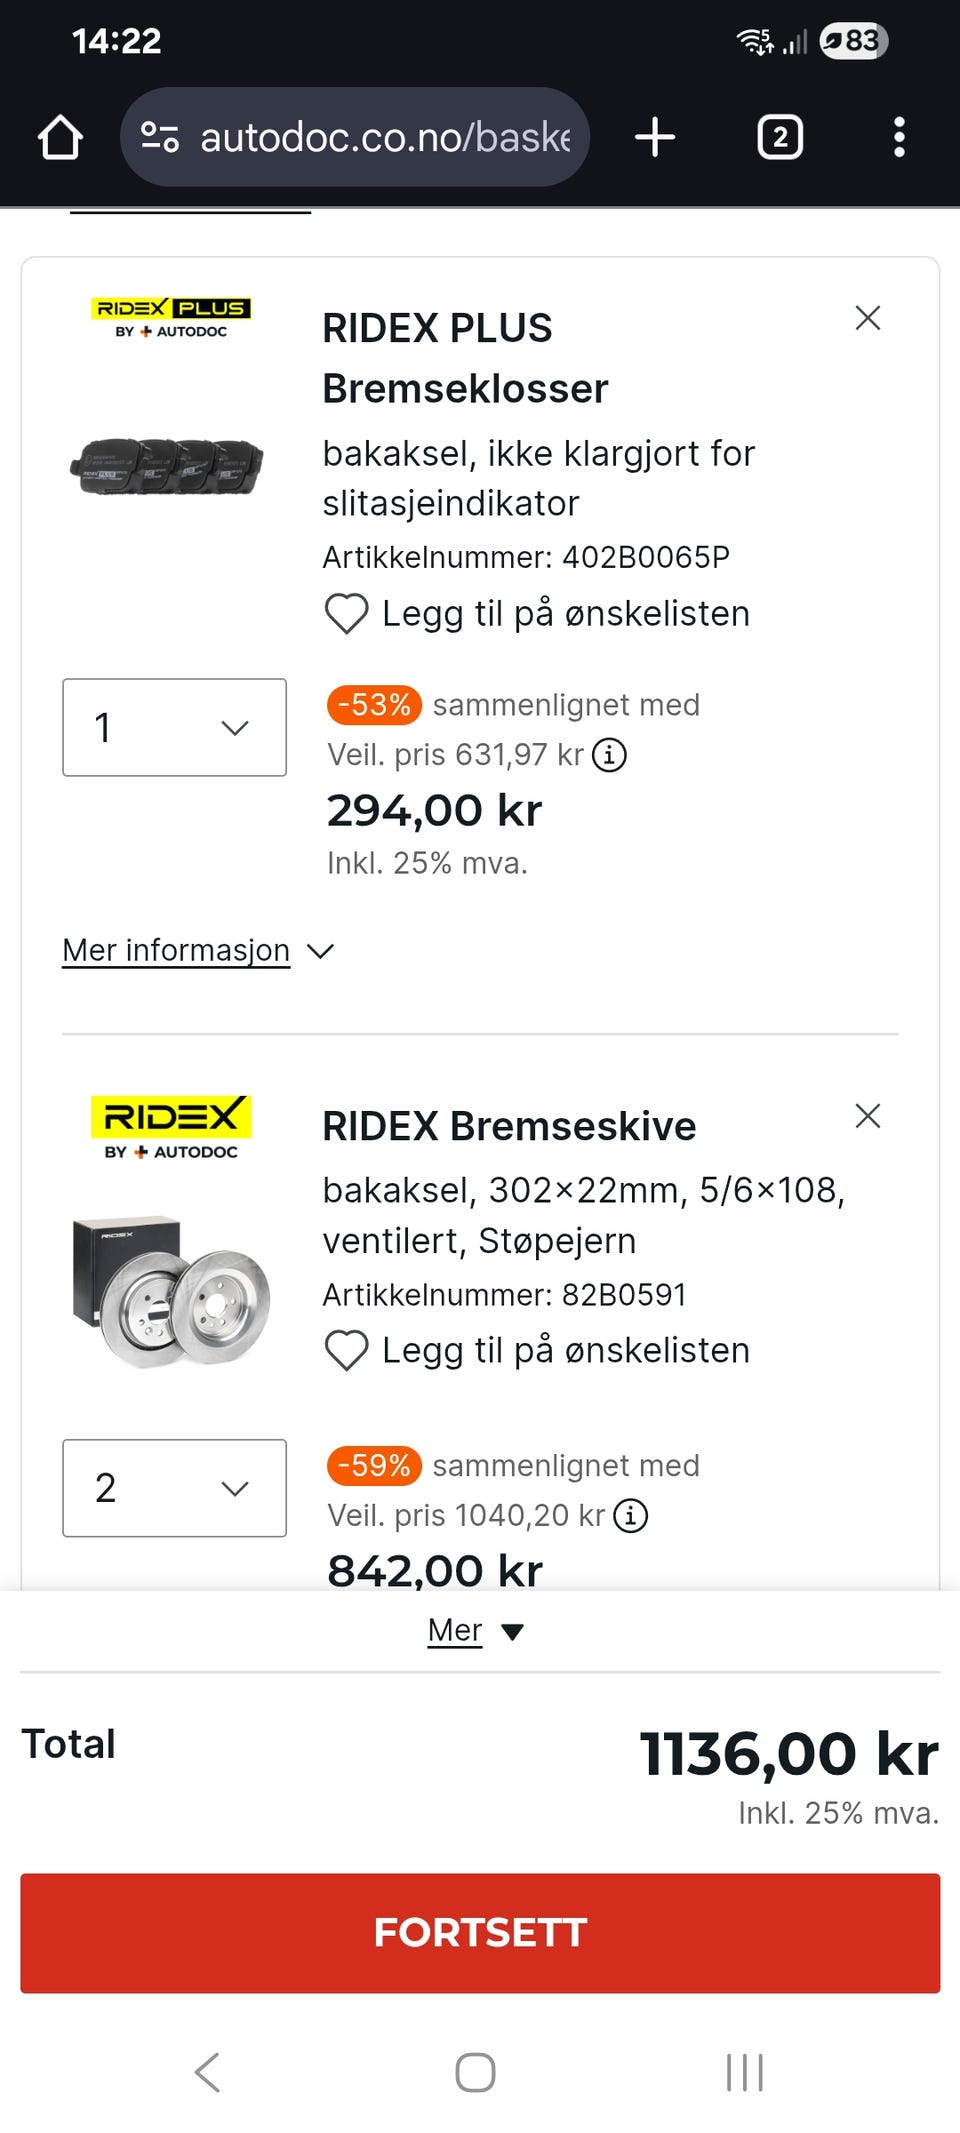Open the brake disc product thumbnail
This screenshot has width=960, height=2133.
pyautogui.click(x=170, y=1291)
